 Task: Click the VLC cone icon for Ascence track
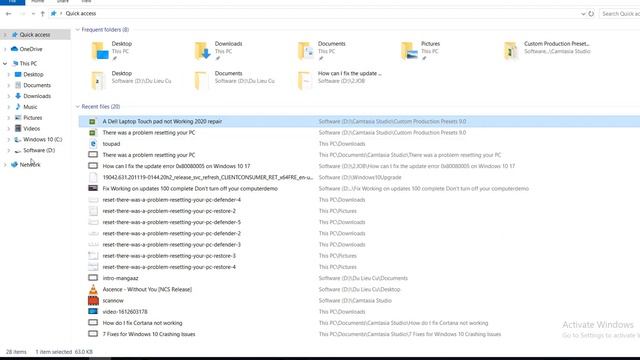click(x=93, y=289)
